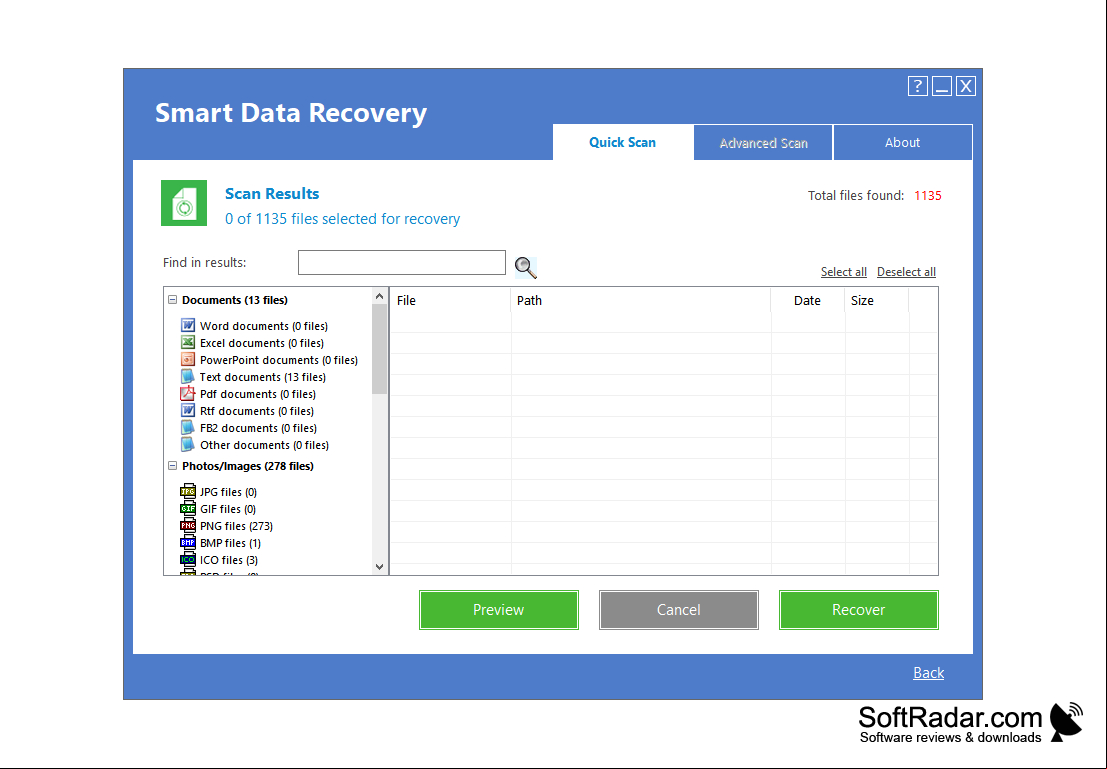Image resolution: width=1107 pixels, height=769 pixels.
Task: Click the Rtf documents file icon
Action: (187, 410)
